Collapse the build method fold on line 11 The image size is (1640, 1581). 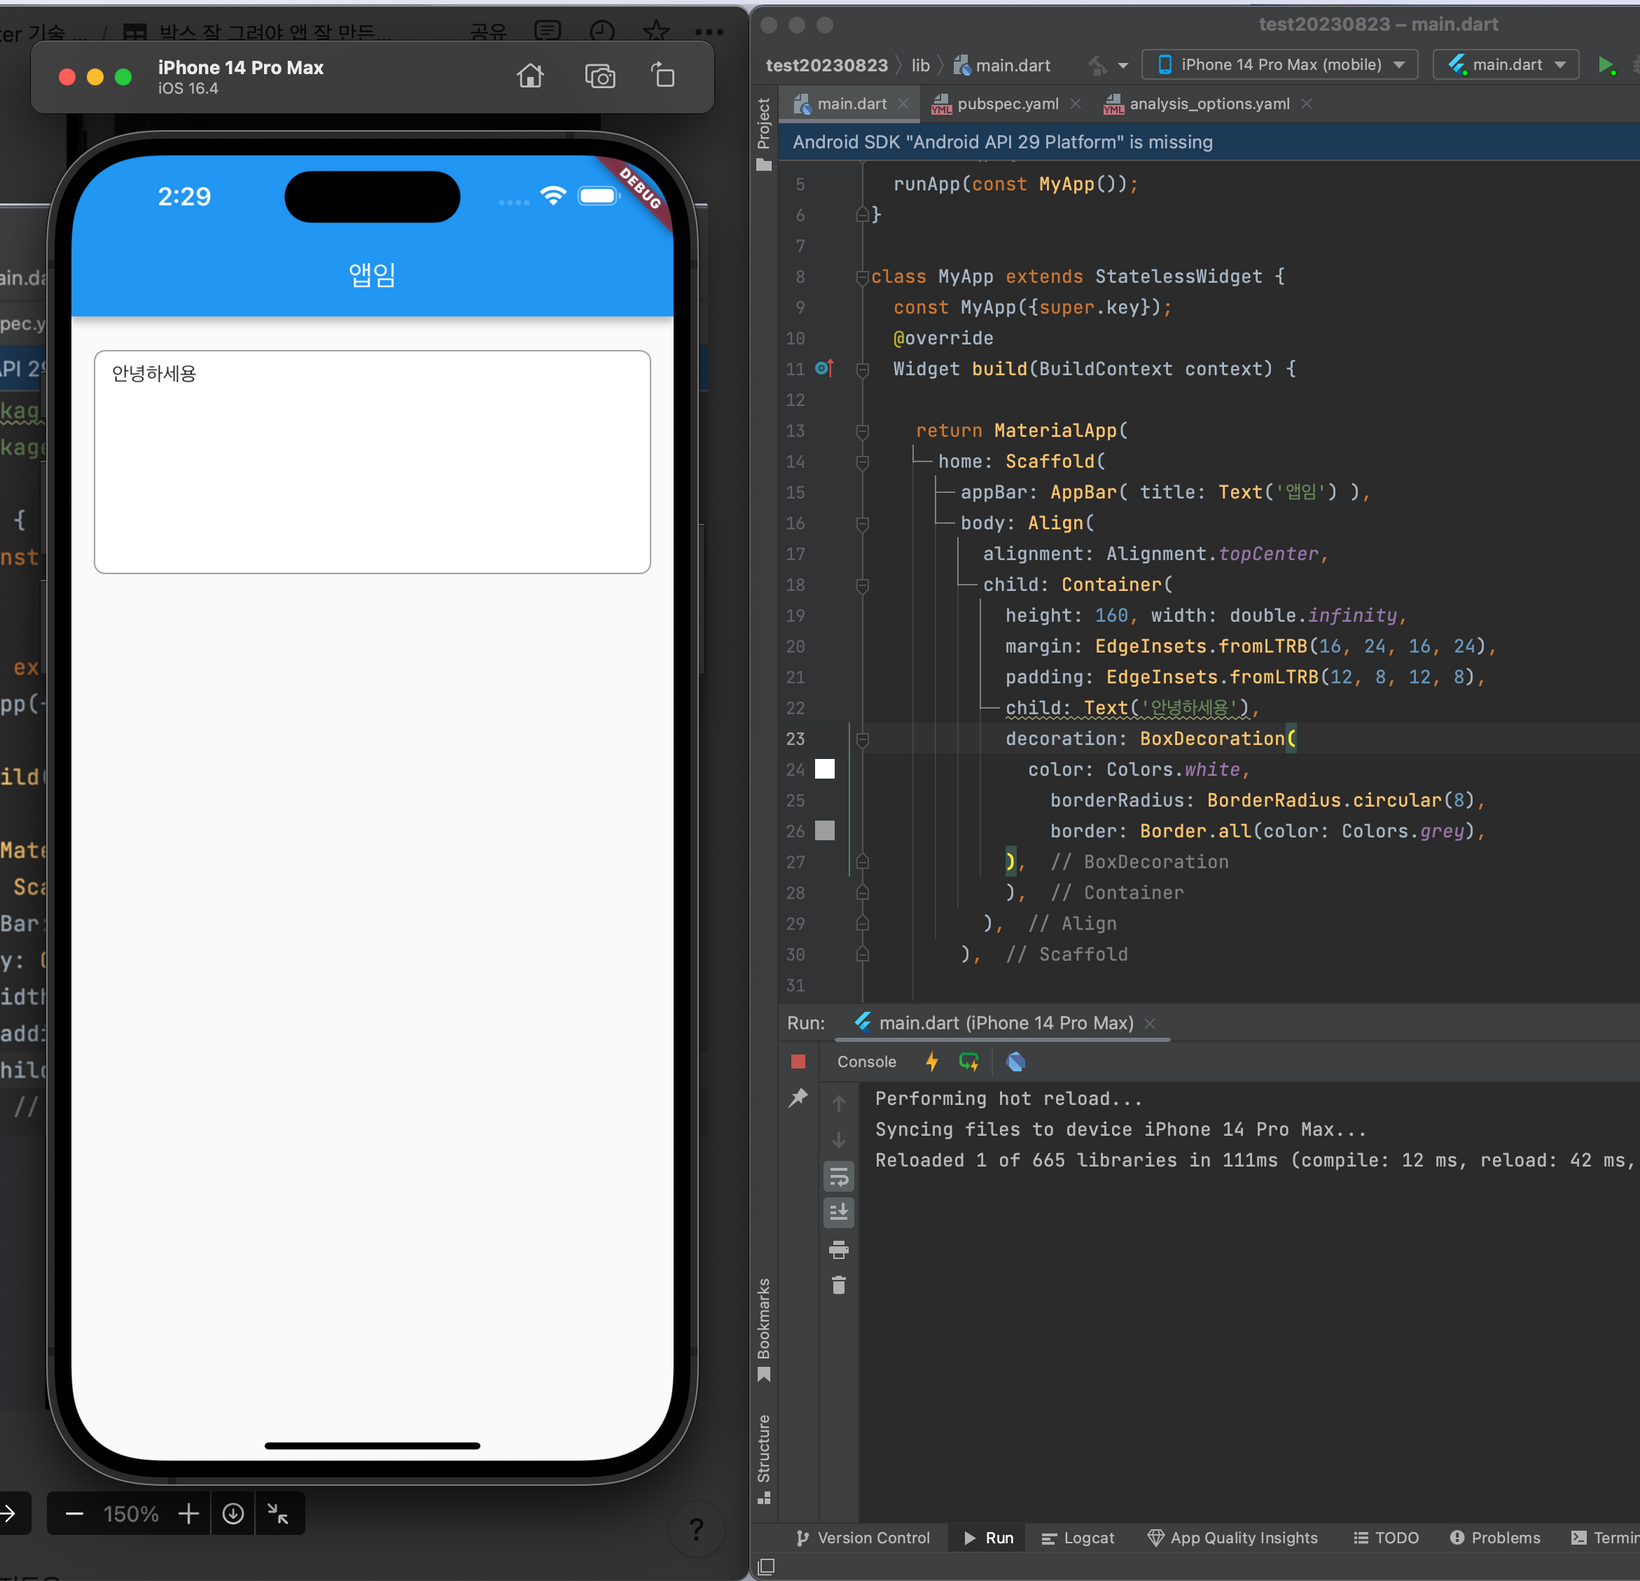[x=862, y=369]
